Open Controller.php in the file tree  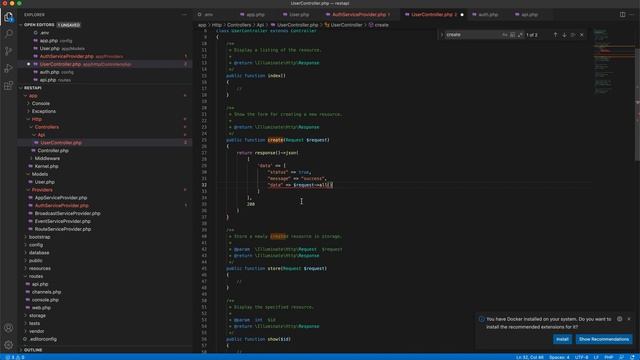pyautogui.click(x=53, y=151)
